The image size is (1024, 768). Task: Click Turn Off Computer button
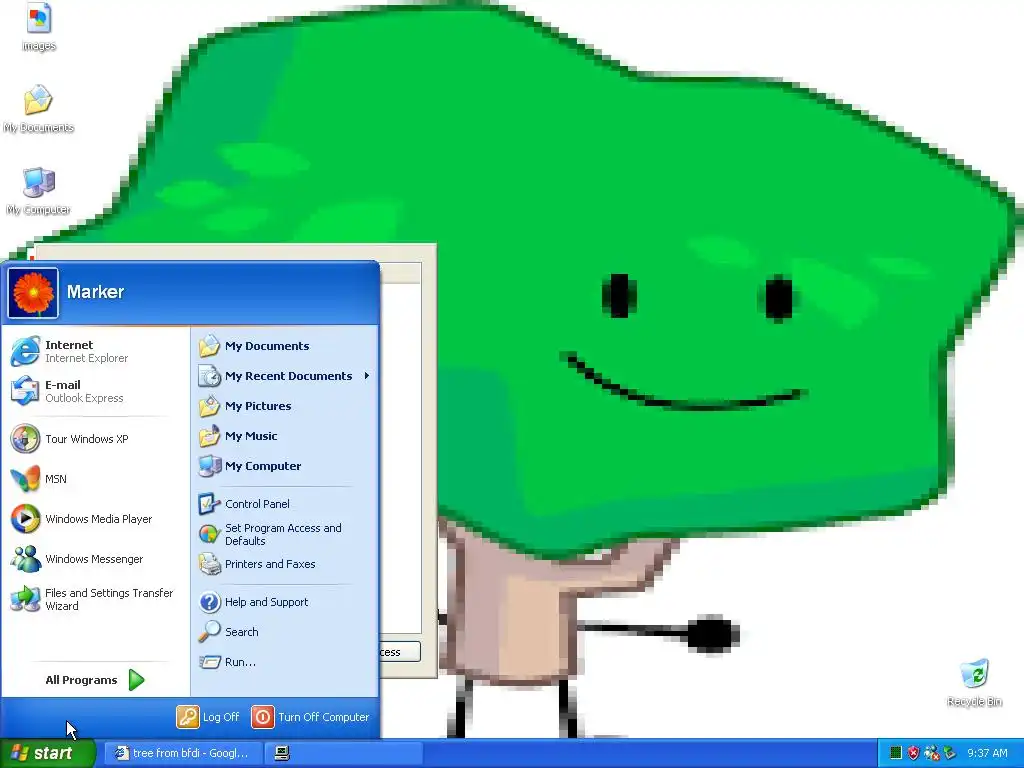[x=311, y=716]
